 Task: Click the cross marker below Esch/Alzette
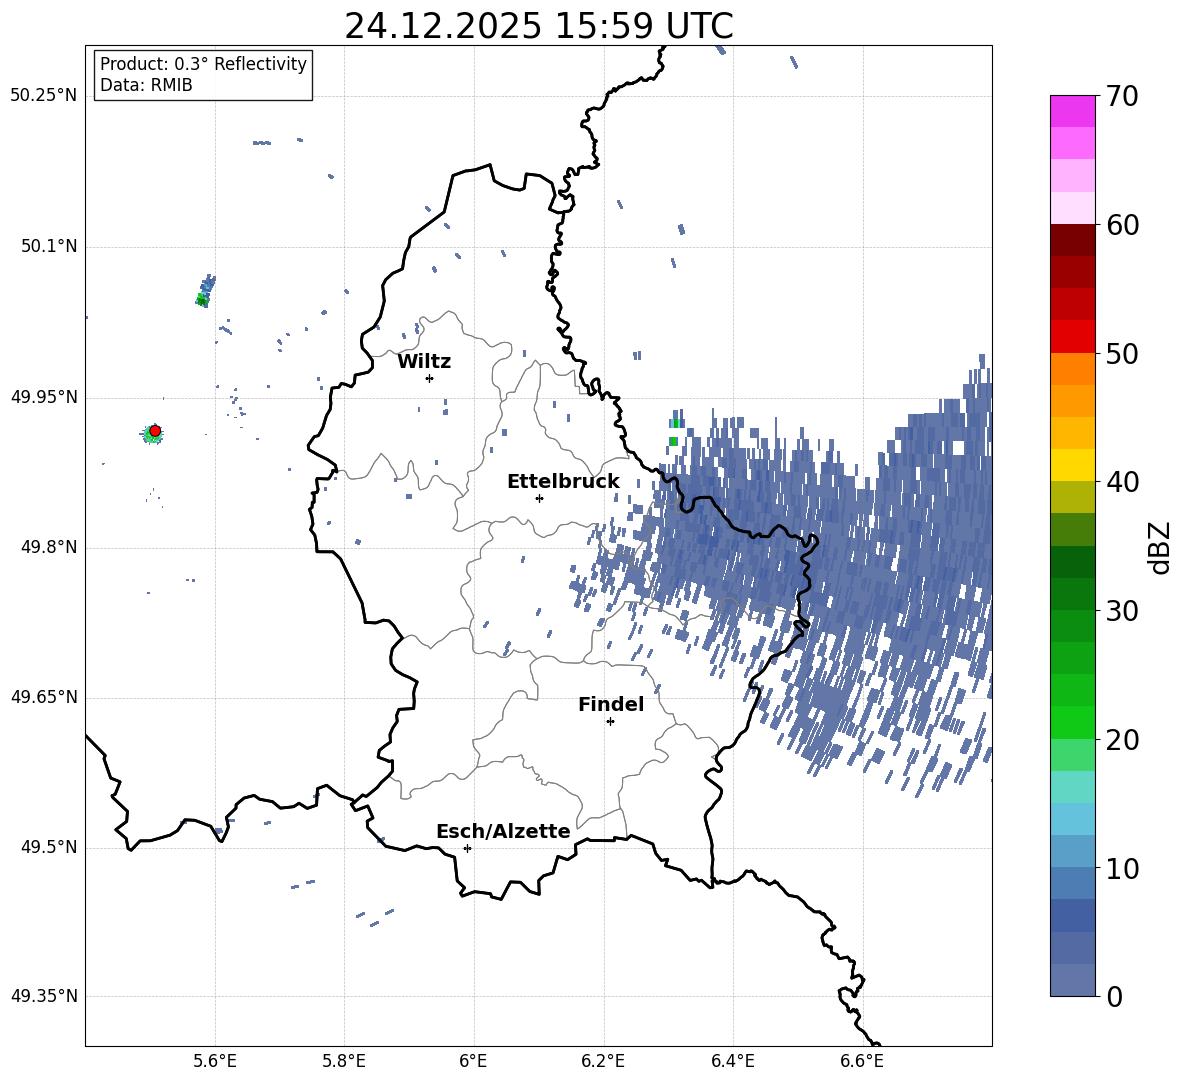pyautogui.click(x=467, y=848)
